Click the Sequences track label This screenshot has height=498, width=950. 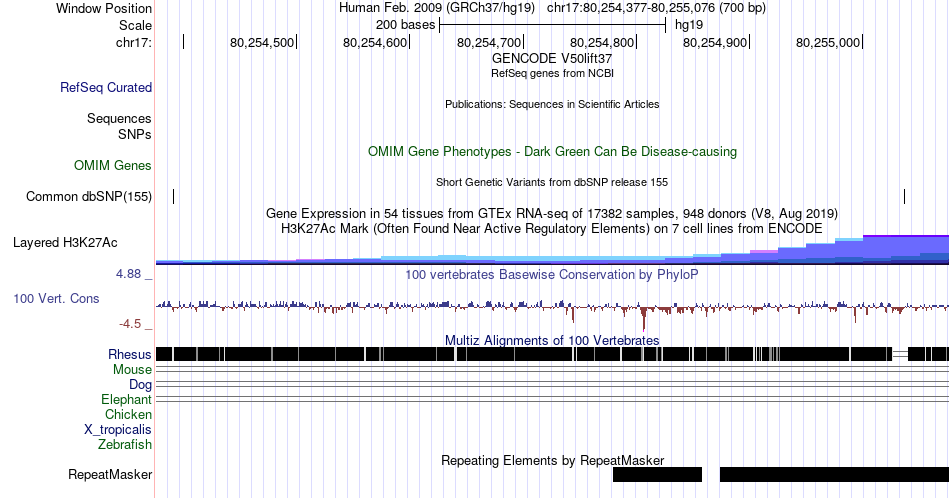119,119
